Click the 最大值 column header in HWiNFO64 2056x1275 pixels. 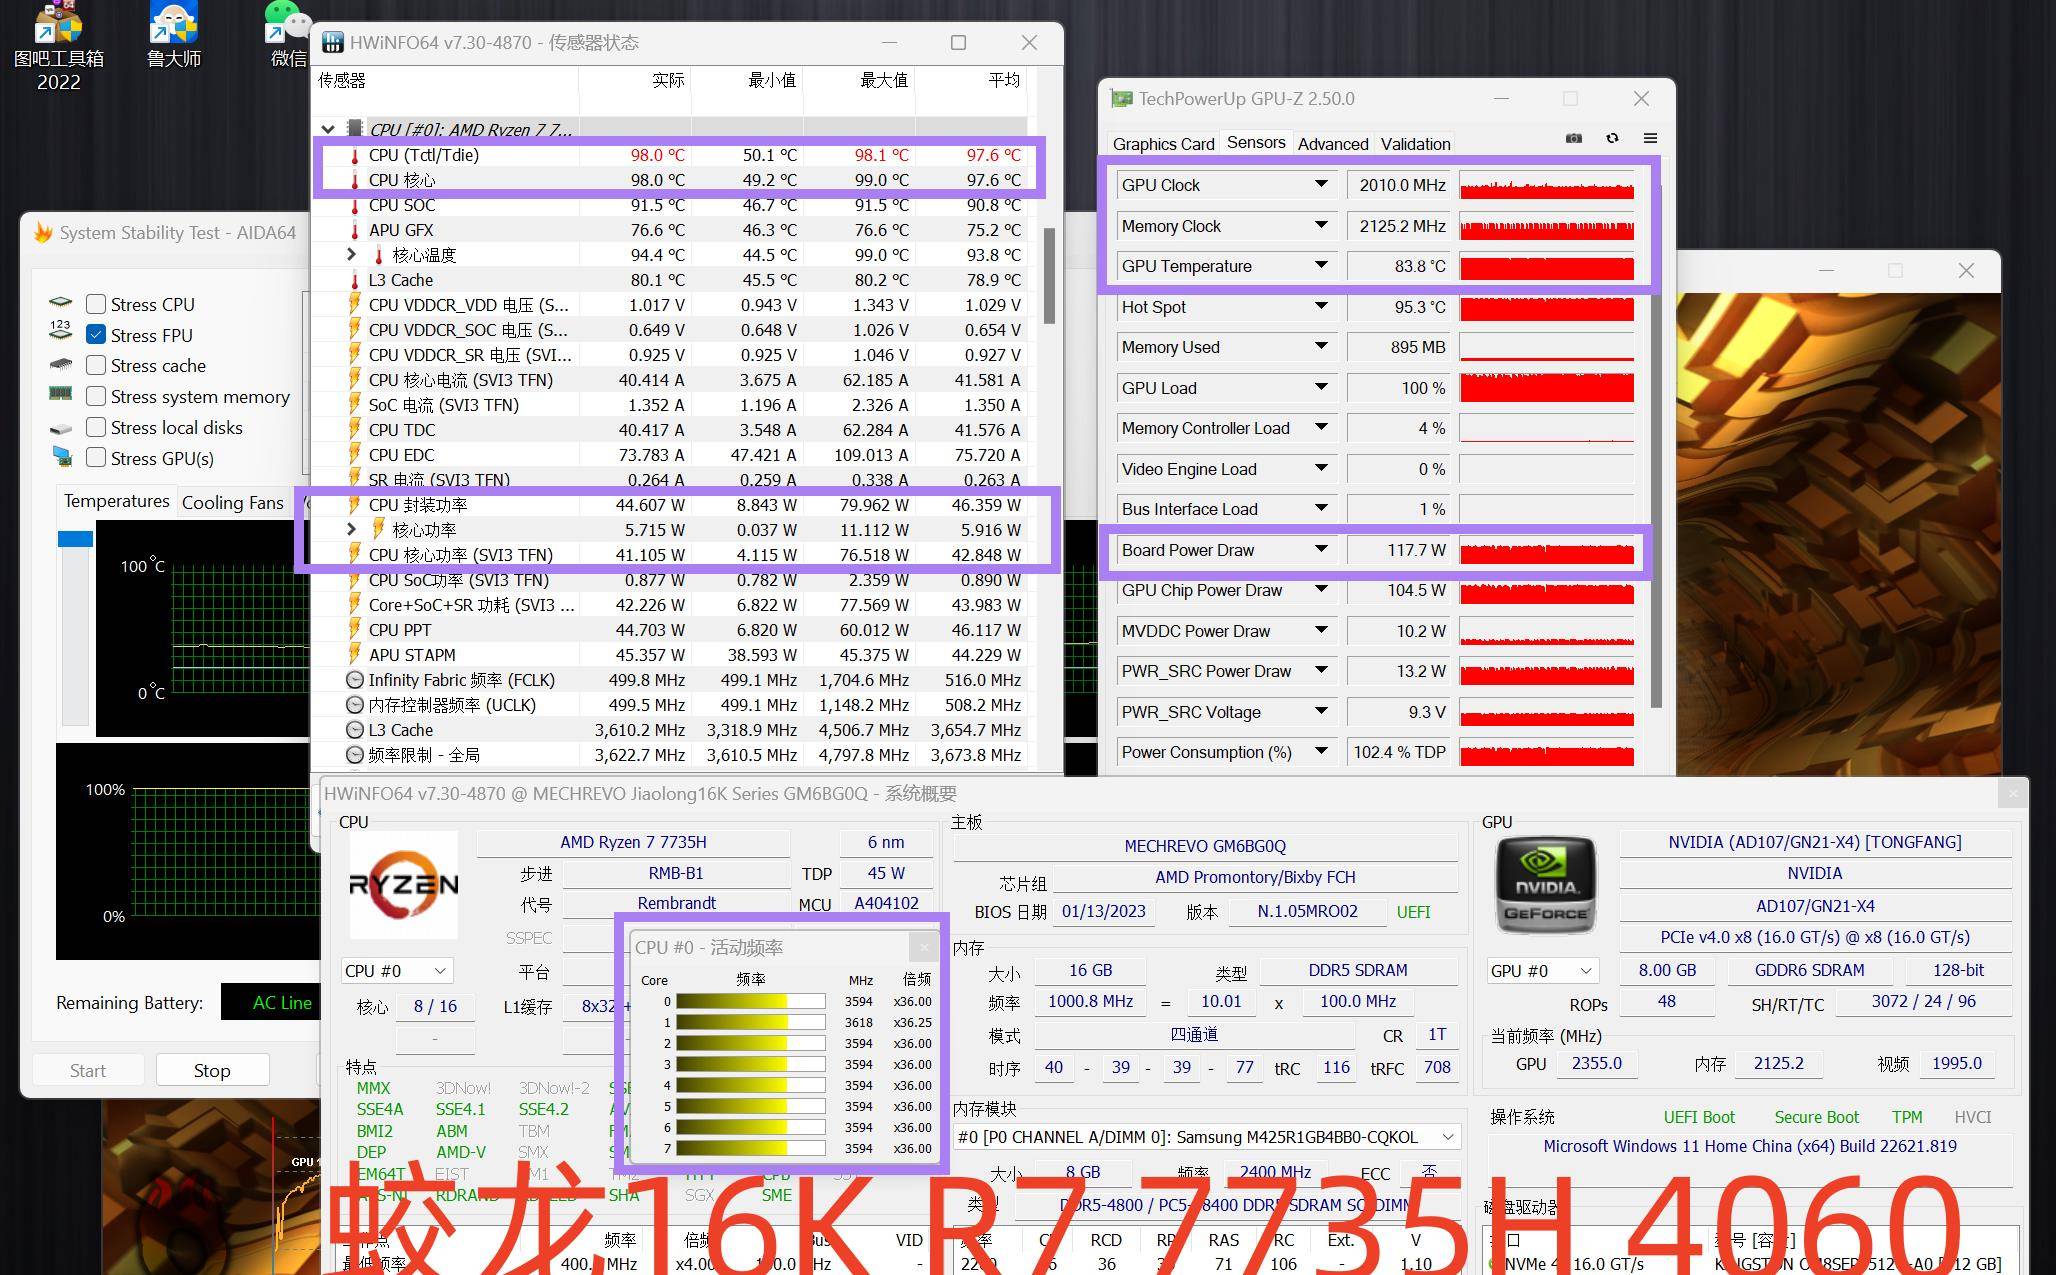(859, 80)
